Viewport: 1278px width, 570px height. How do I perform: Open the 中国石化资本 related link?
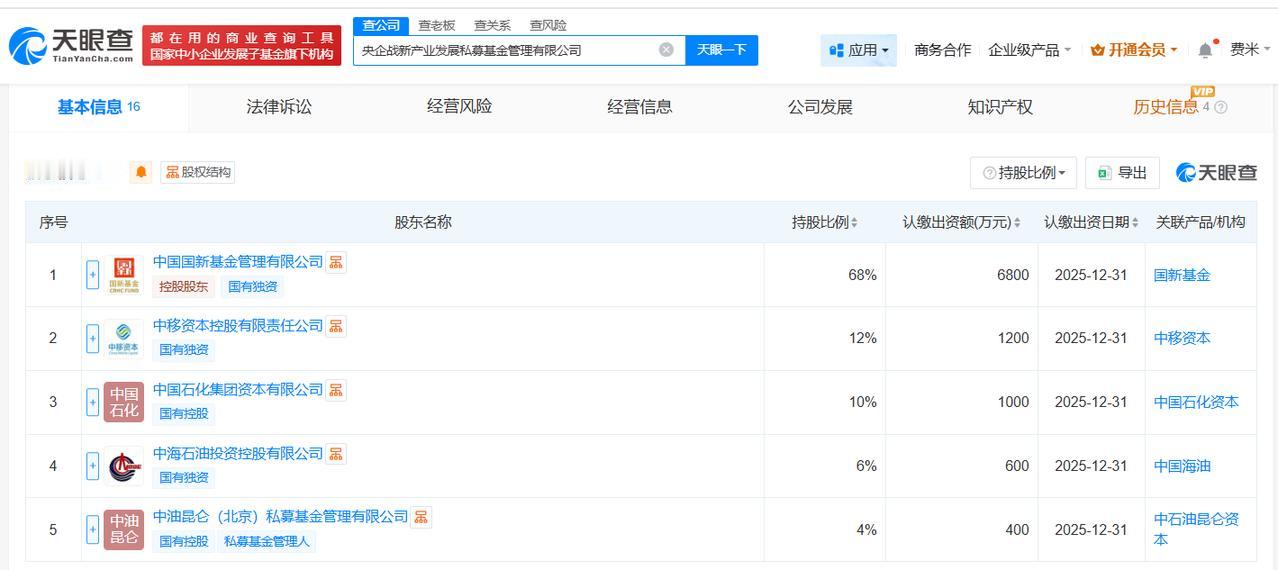pos(1196,402)
